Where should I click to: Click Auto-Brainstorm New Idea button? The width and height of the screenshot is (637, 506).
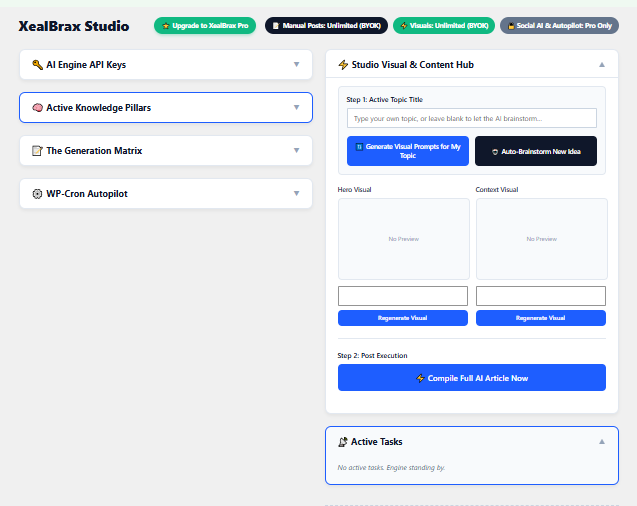click(x=536, y=151)
